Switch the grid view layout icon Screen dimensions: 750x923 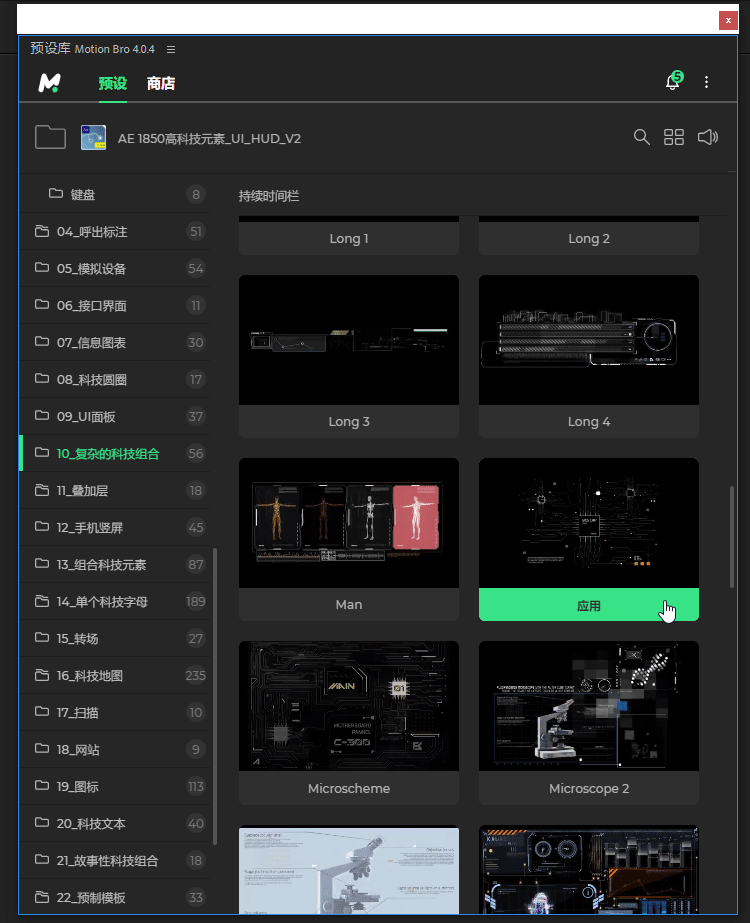point(674,137)
